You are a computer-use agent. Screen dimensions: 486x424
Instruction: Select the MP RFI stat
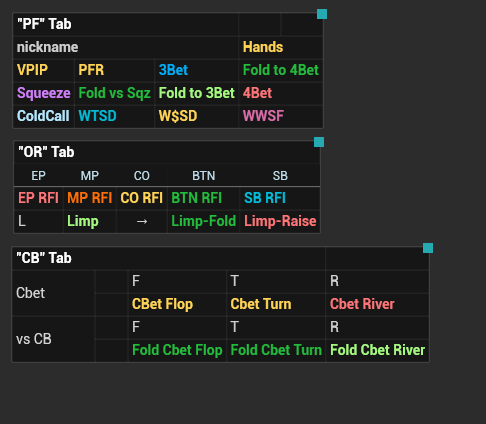point(90,198)
